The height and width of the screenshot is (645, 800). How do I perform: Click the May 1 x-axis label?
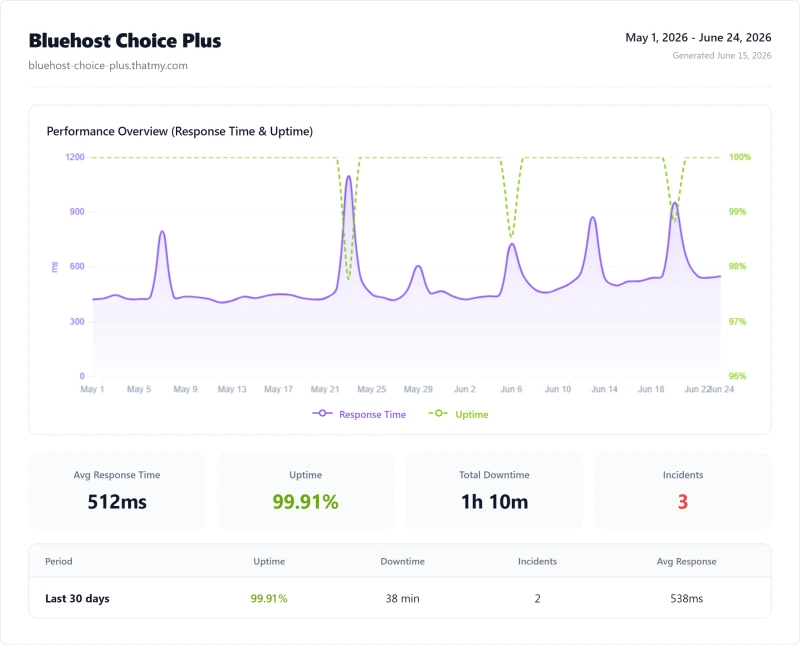tap(92, 389)
